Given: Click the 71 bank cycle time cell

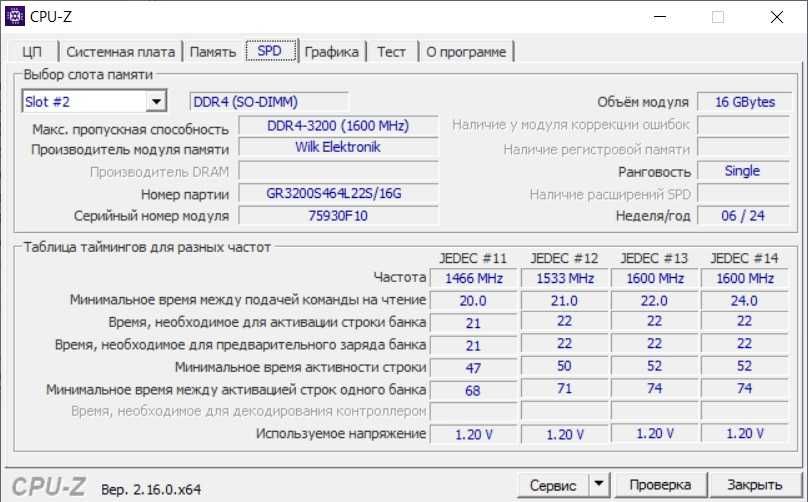Looking at the screenshot, I should click(x=565, y=388).
